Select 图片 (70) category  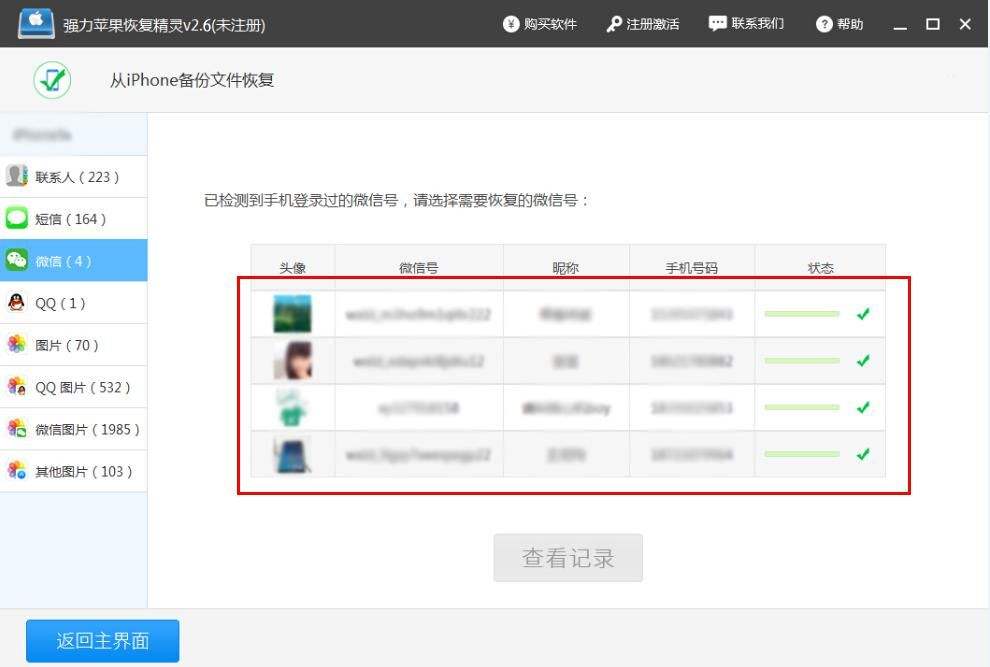point(73,345)
